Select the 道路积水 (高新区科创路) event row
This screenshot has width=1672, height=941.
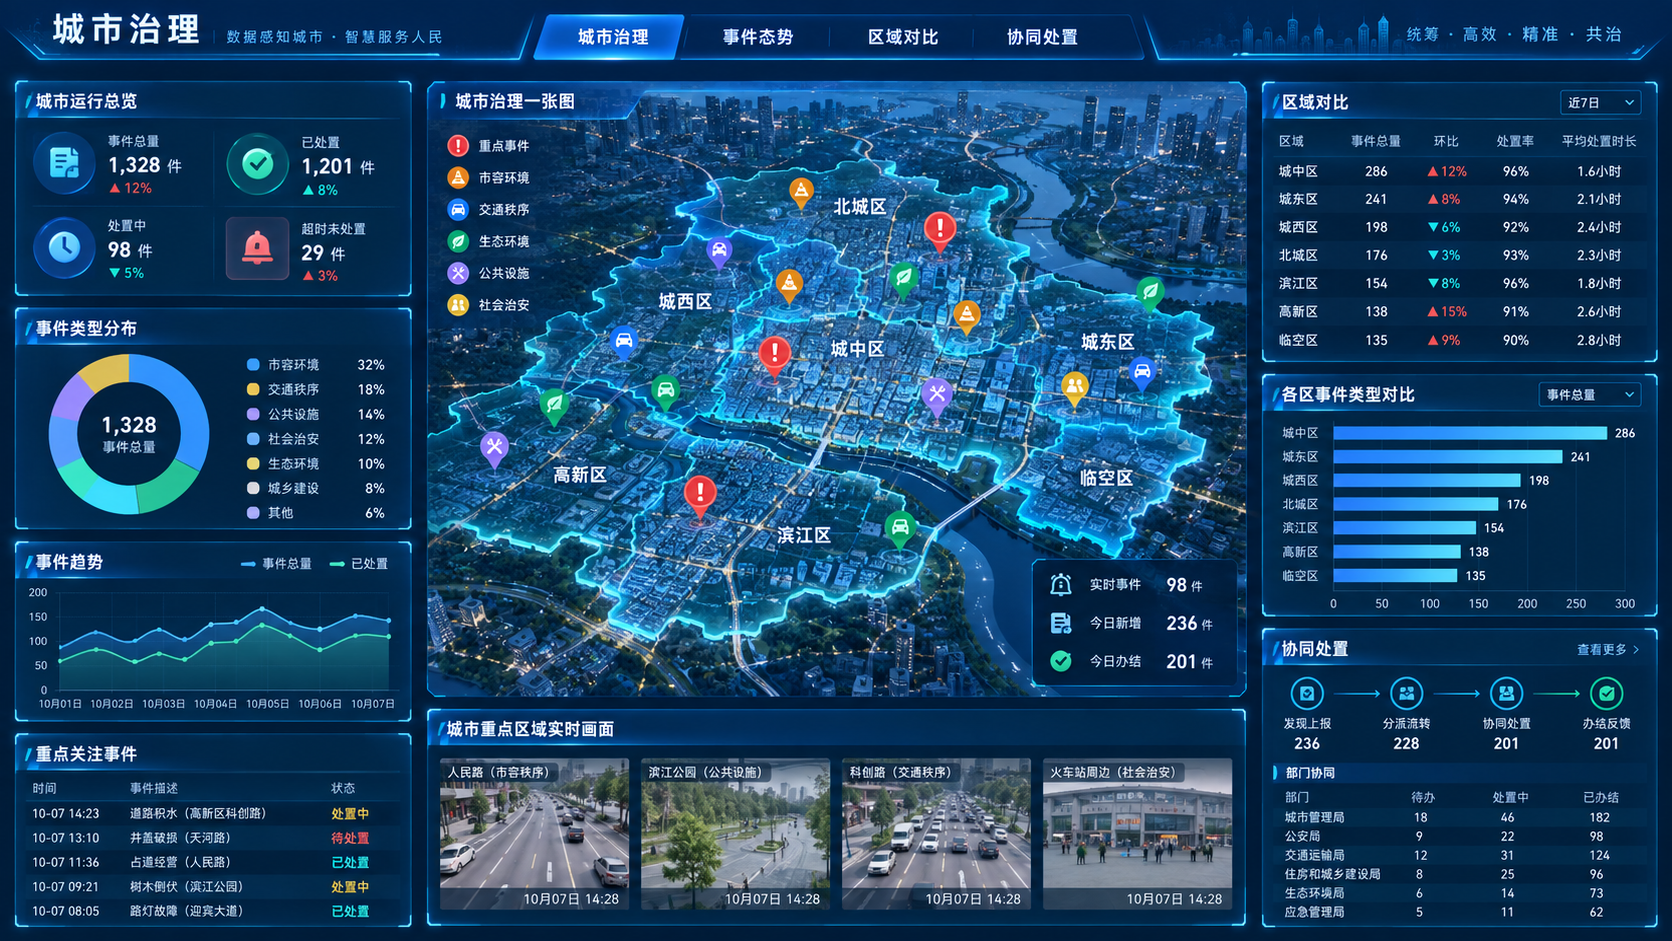(213, 814)
